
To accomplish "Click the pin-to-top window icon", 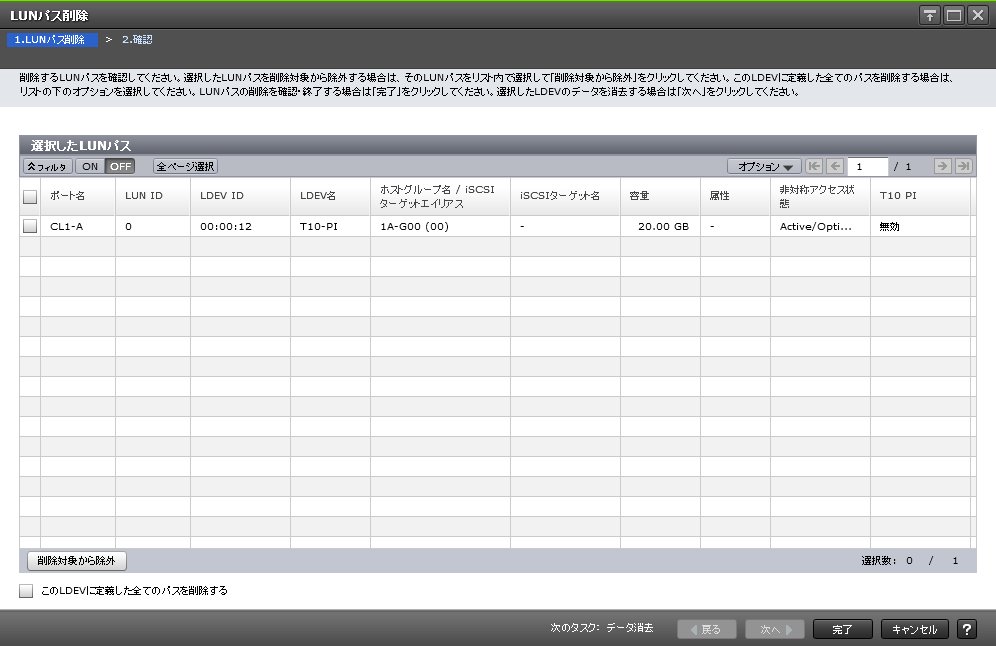I will 930,15.
